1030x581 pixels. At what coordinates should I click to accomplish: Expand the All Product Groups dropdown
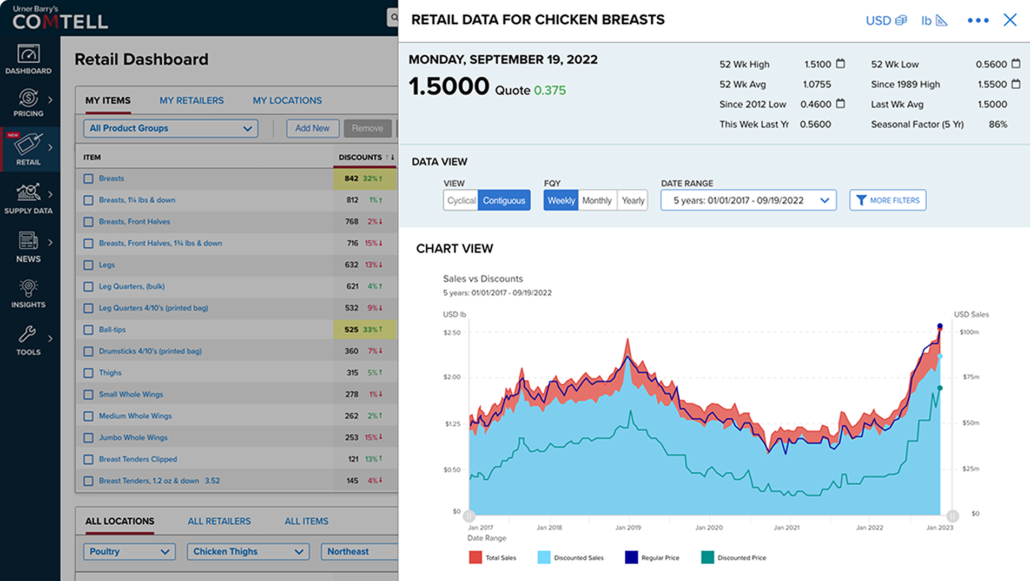(171, 129)
